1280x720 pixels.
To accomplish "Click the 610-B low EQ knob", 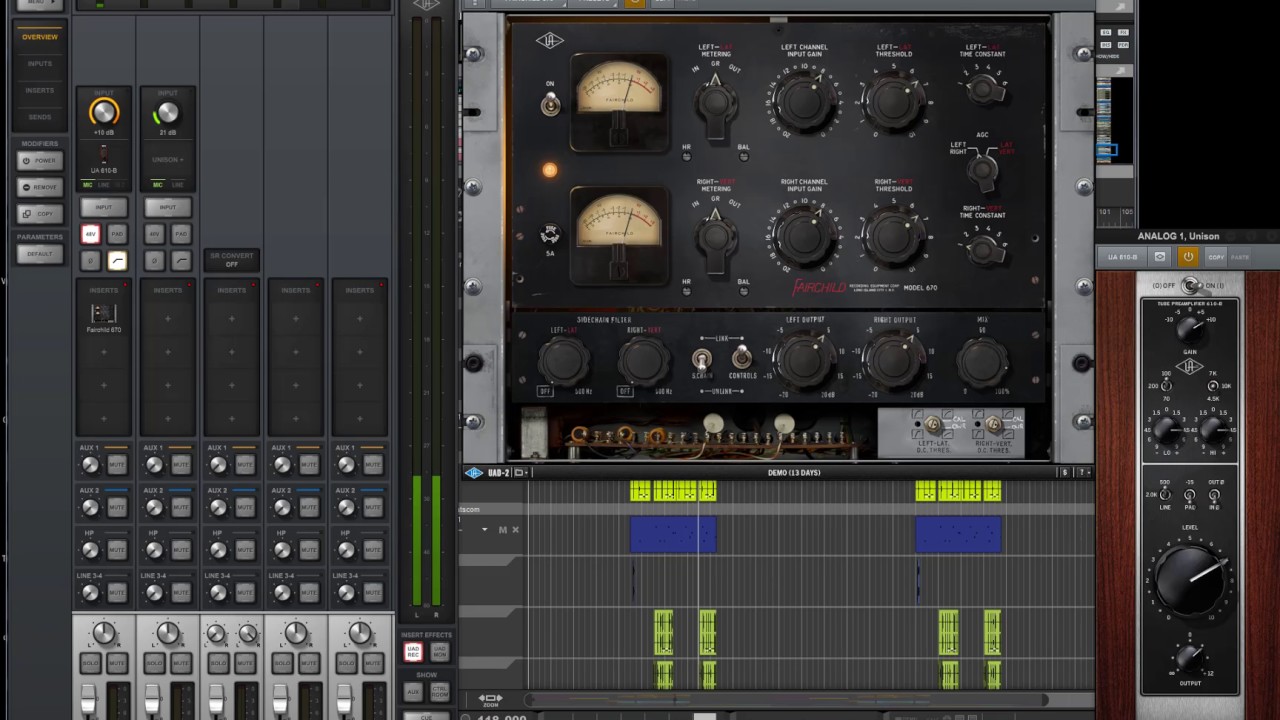I will [x=1165, y=430].
